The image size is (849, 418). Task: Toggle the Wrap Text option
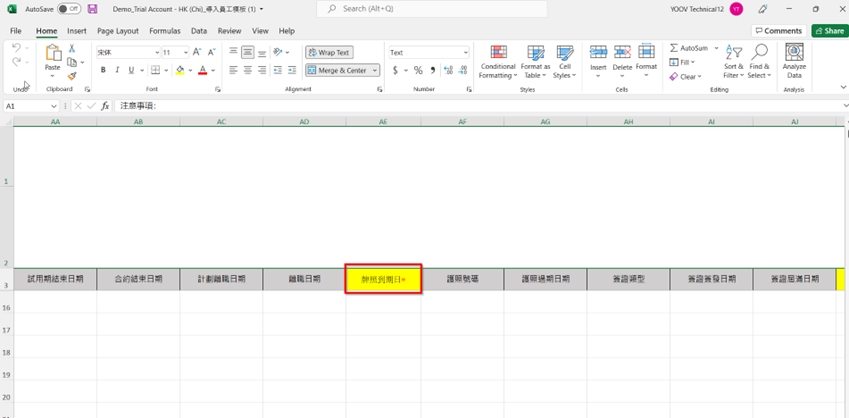(329, 52)
